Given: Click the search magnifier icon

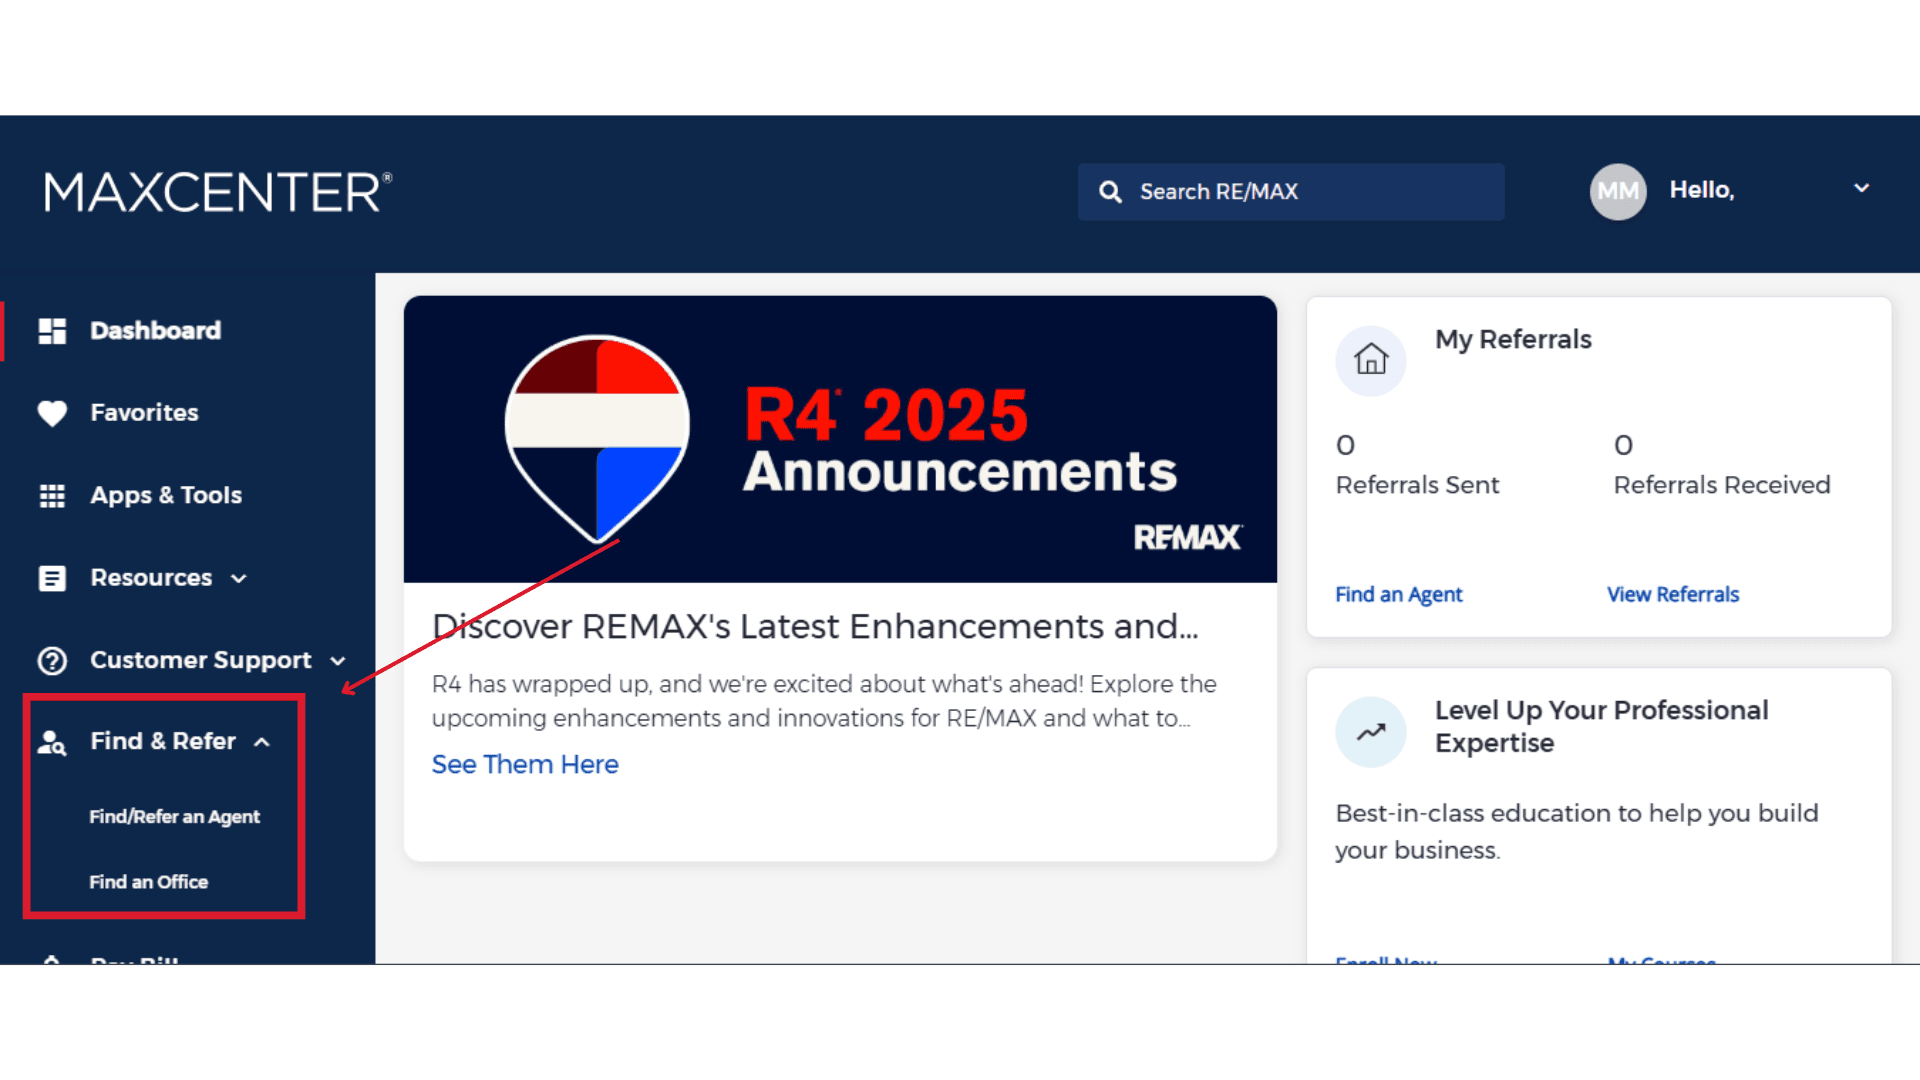Looking at the screenshot, I should coord(1110,192).
